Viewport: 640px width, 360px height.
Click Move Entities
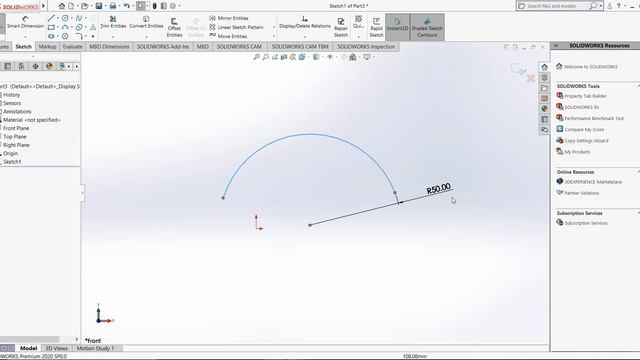point(228,36)
